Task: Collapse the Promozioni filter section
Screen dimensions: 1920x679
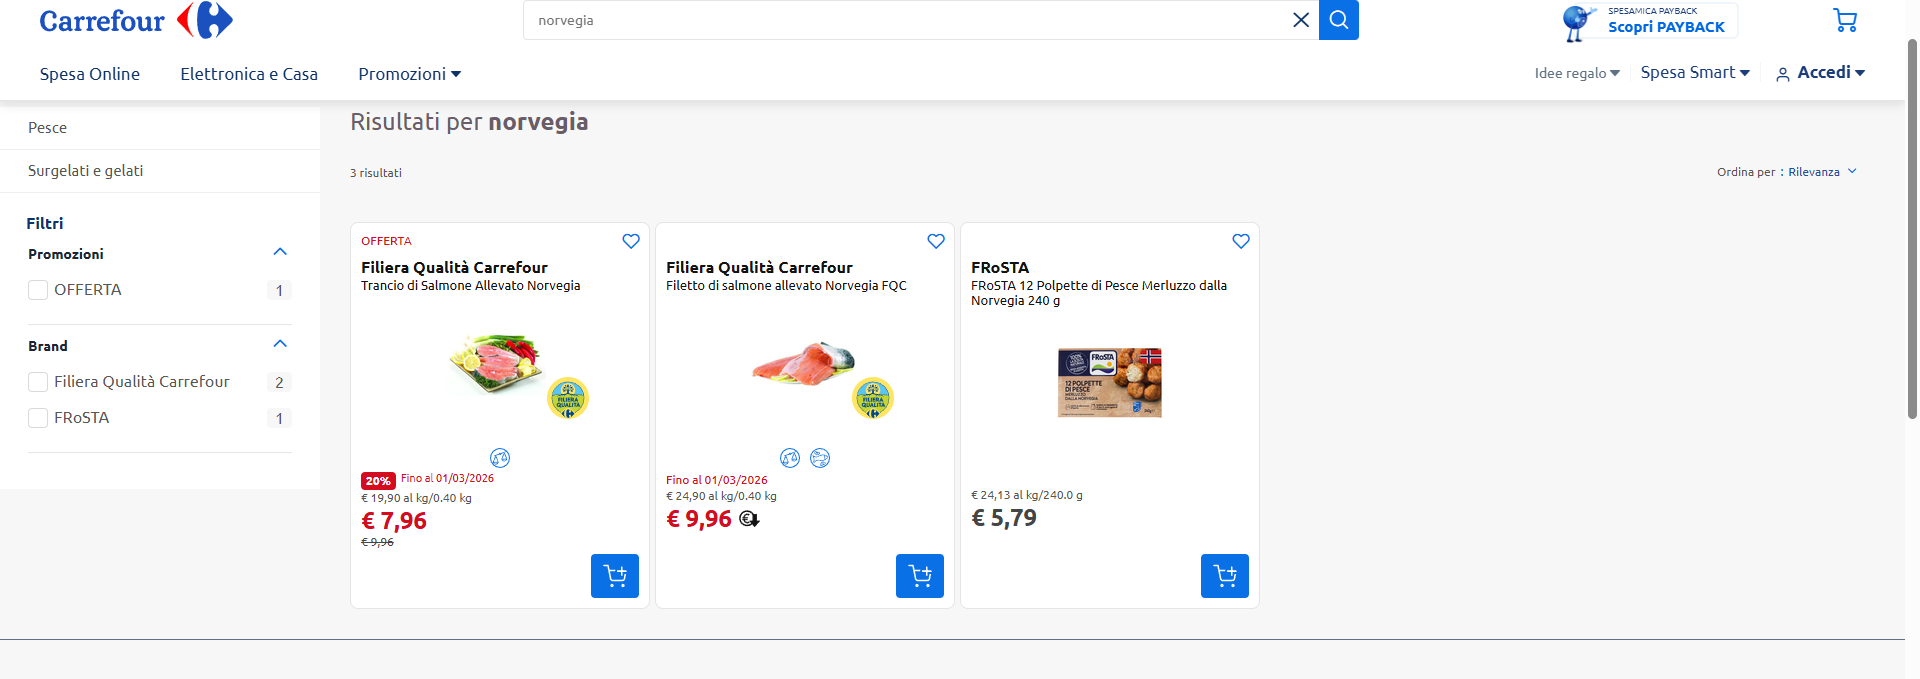Action: [x=280, y=252]
